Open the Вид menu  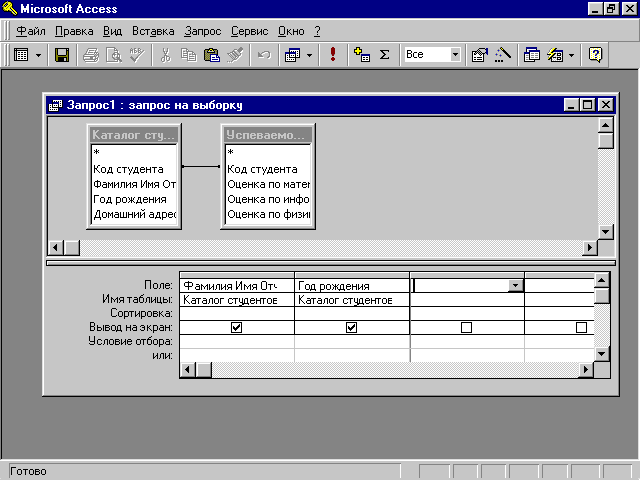coord(112,31)
